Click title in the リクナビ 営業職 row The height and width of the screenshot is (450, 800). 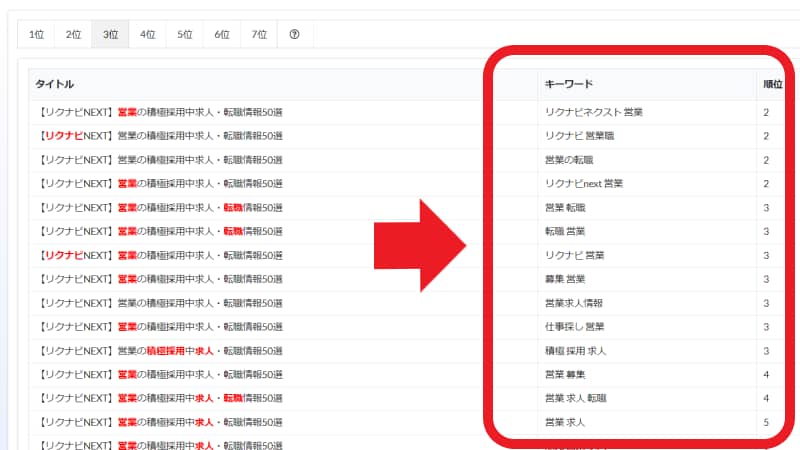click(161, 136)
